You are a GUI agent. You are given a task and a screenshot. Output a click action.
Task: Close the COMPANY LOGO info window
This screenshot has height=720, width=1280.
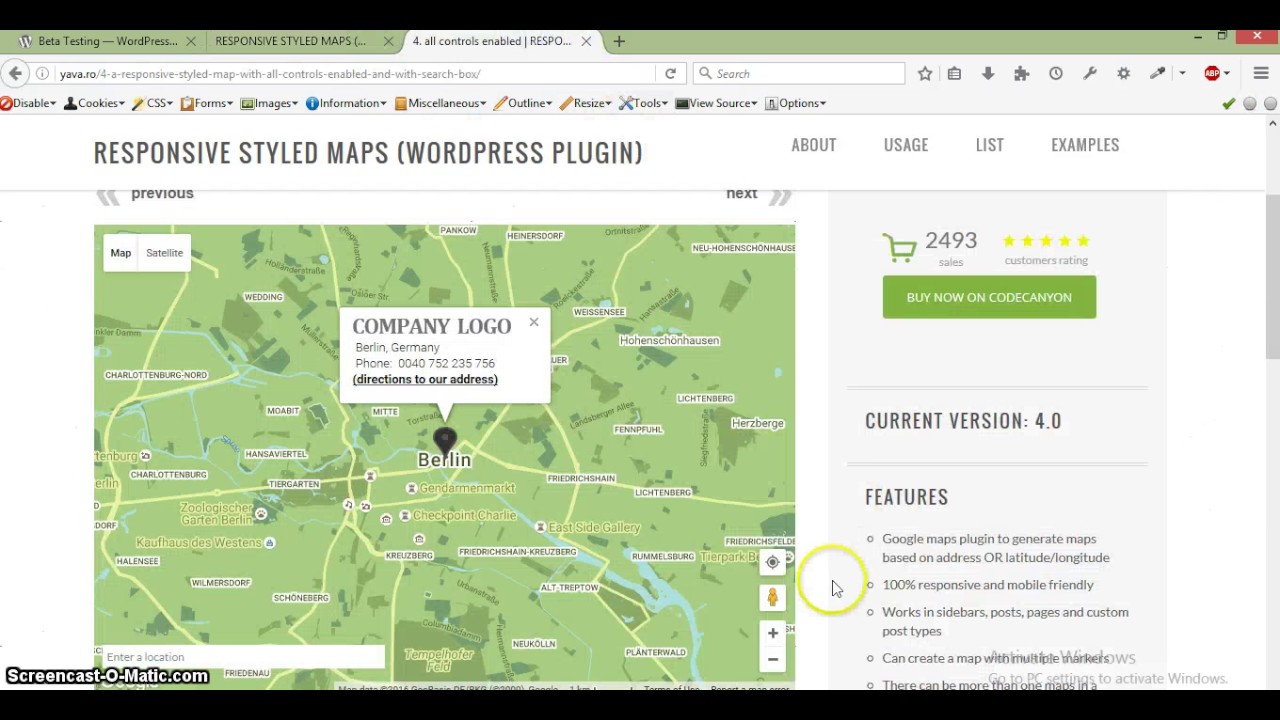pos(534,322)
